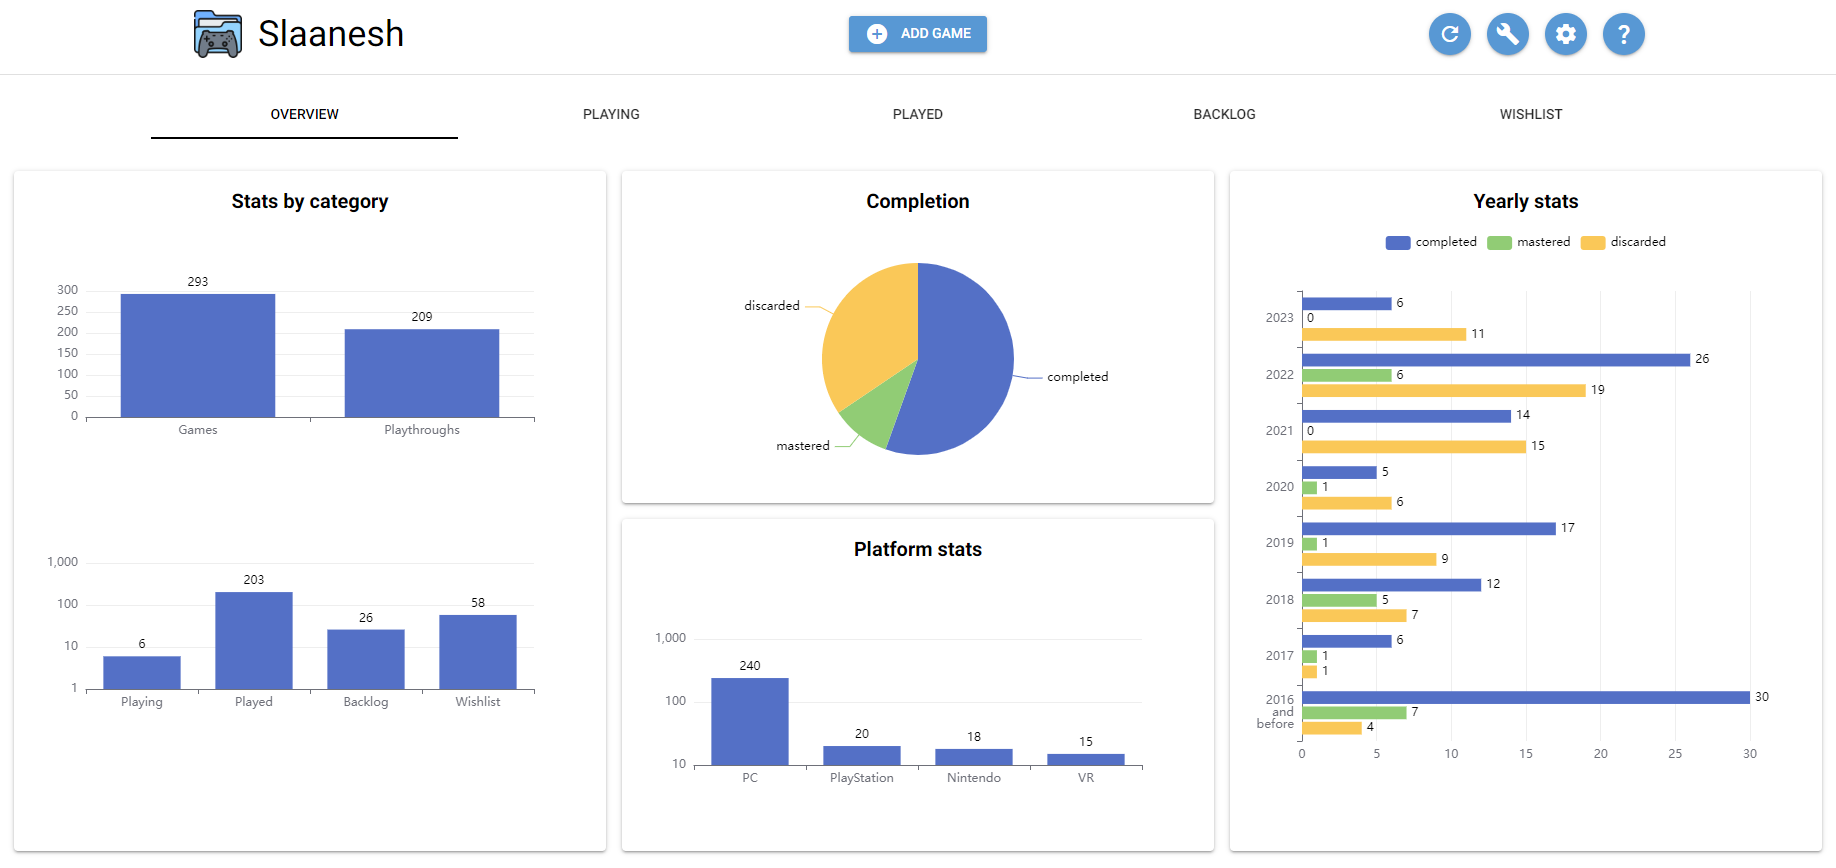1836x868 pixels.
Task: Click the 2022 discarded bar showing 19
Action: click(1444, 391)
